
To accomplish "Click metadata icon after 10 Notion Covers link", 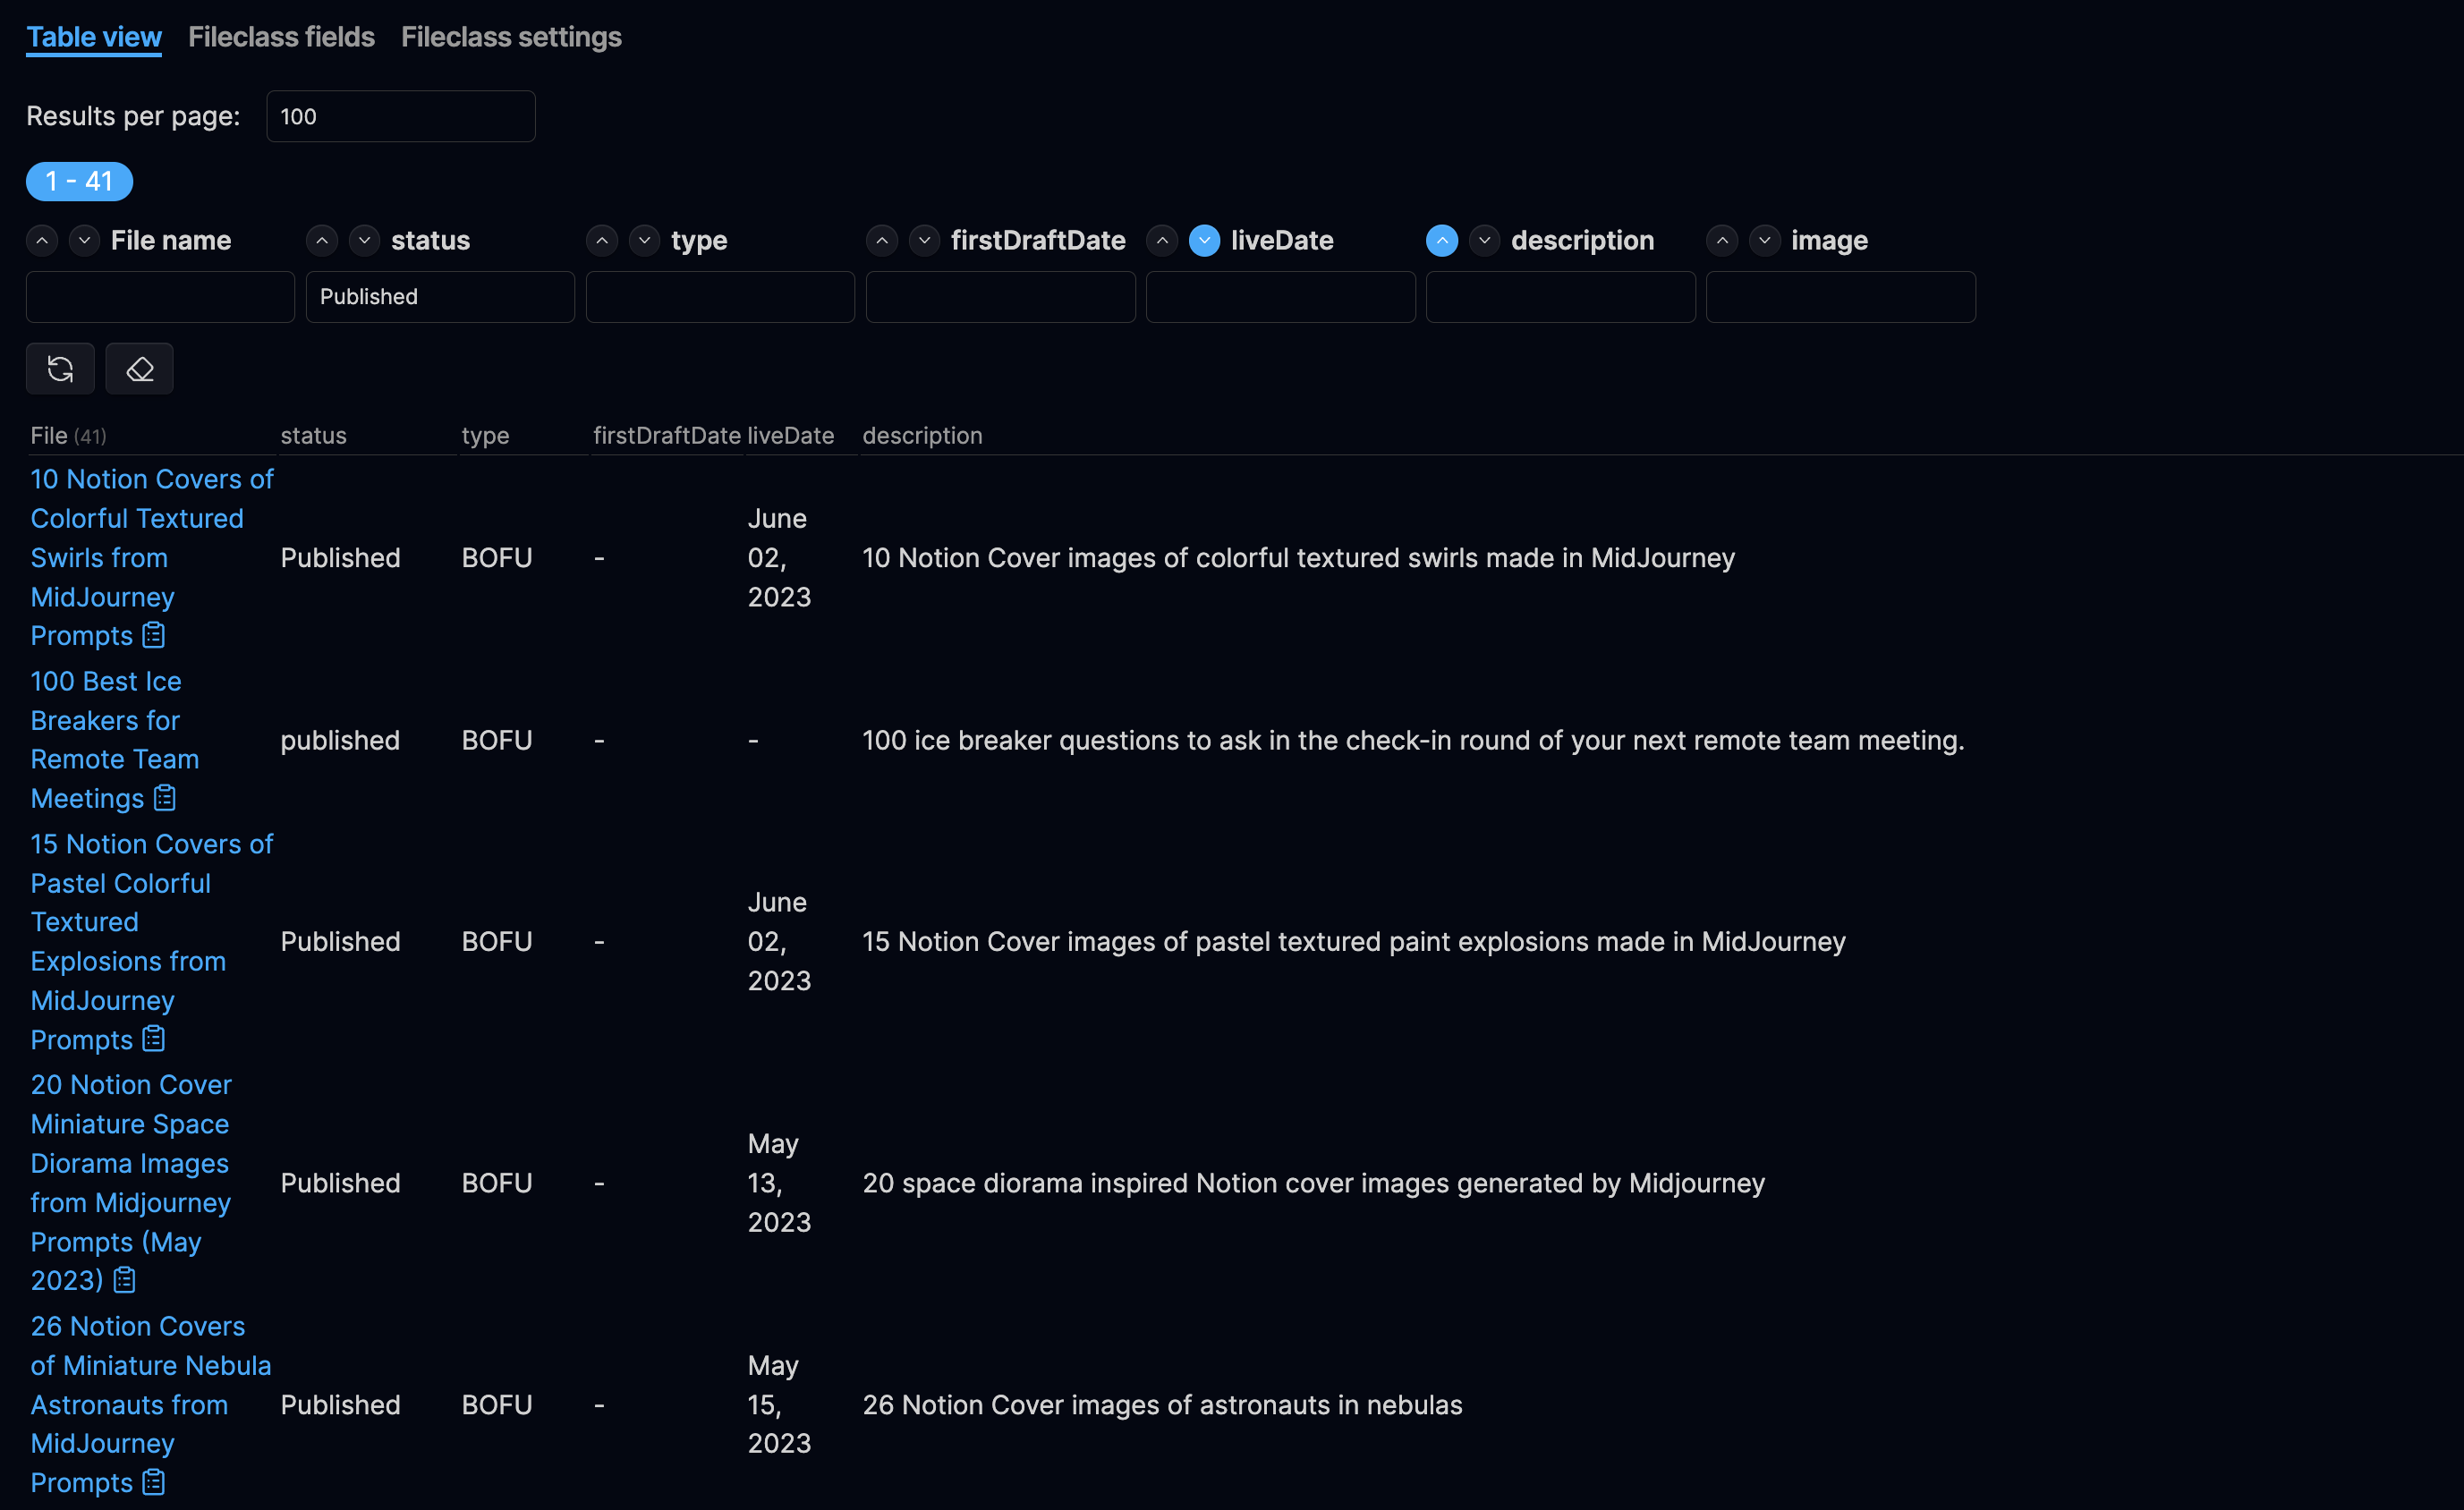I will click(x=153, y=635).
